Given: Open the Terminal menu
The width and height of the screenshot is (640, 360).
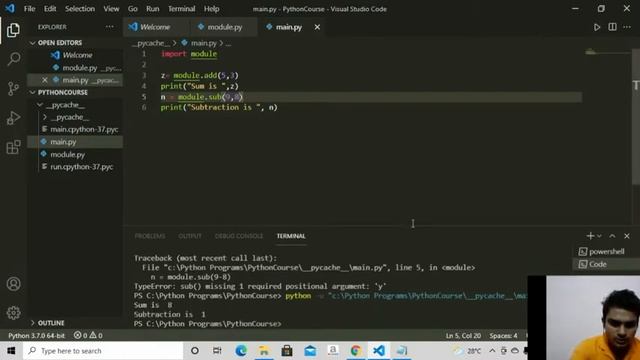Looking at the screenshot, I should [x=182, y=9].
